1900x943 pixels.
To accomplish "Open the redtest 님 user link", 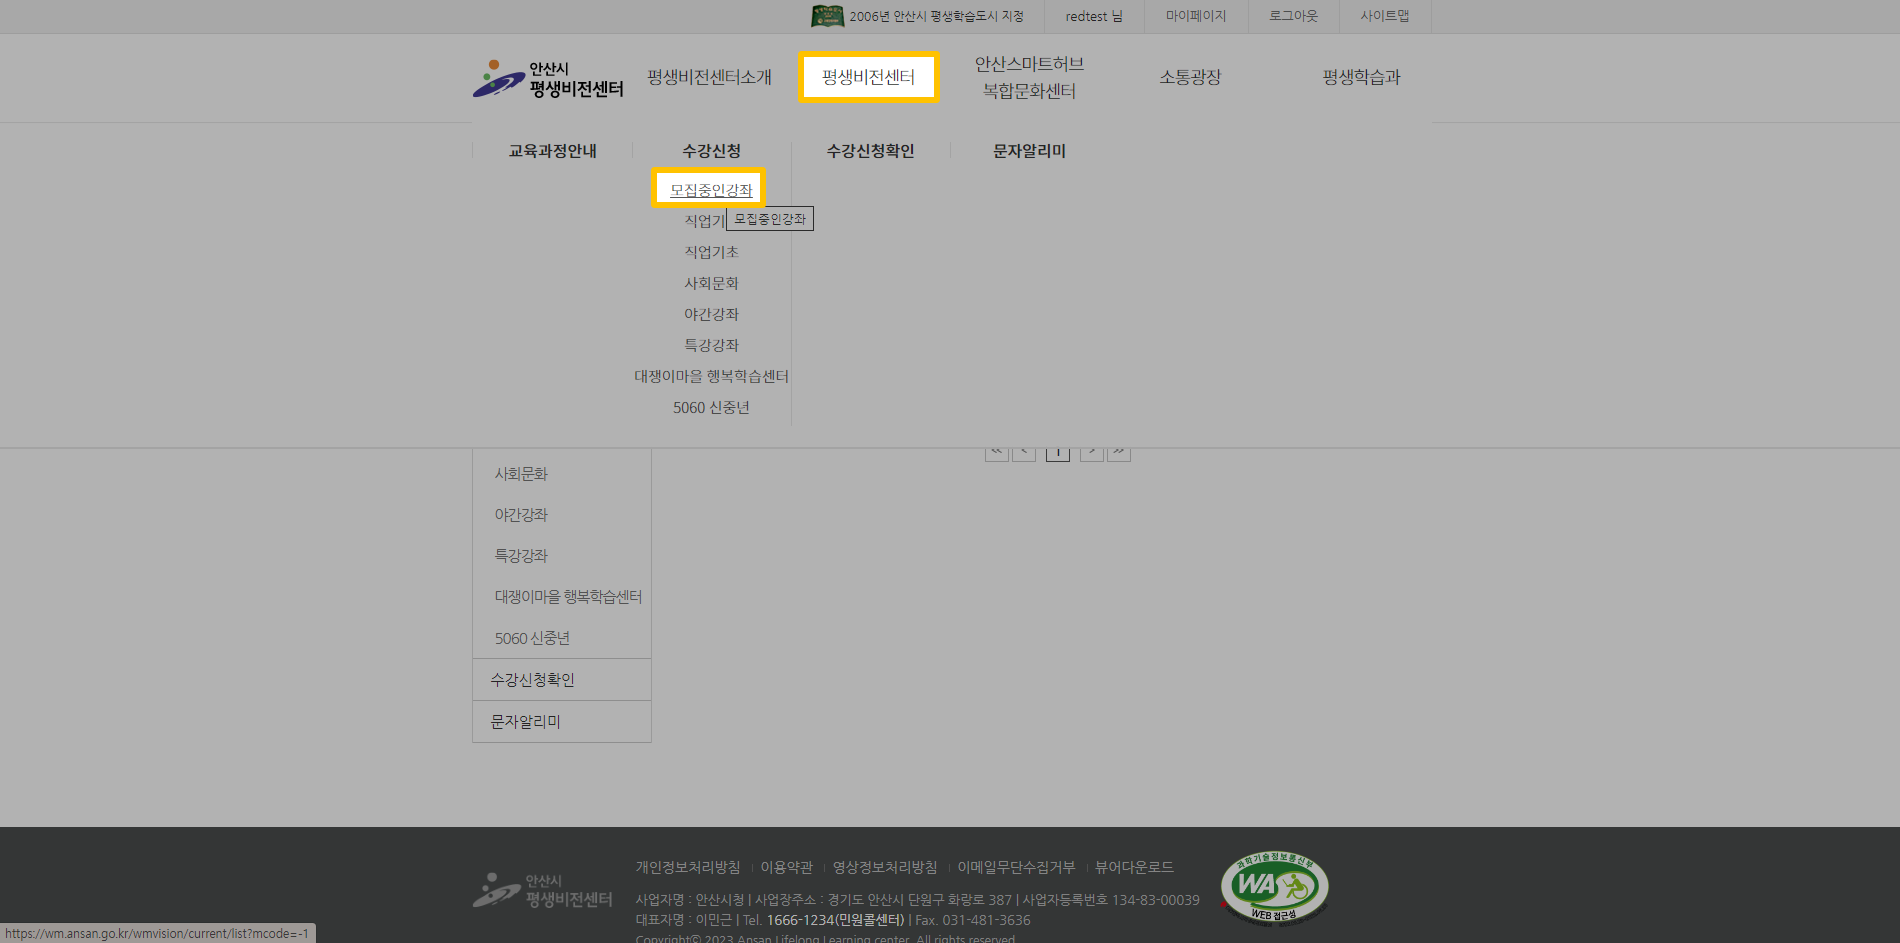I will pos(1094,16).
